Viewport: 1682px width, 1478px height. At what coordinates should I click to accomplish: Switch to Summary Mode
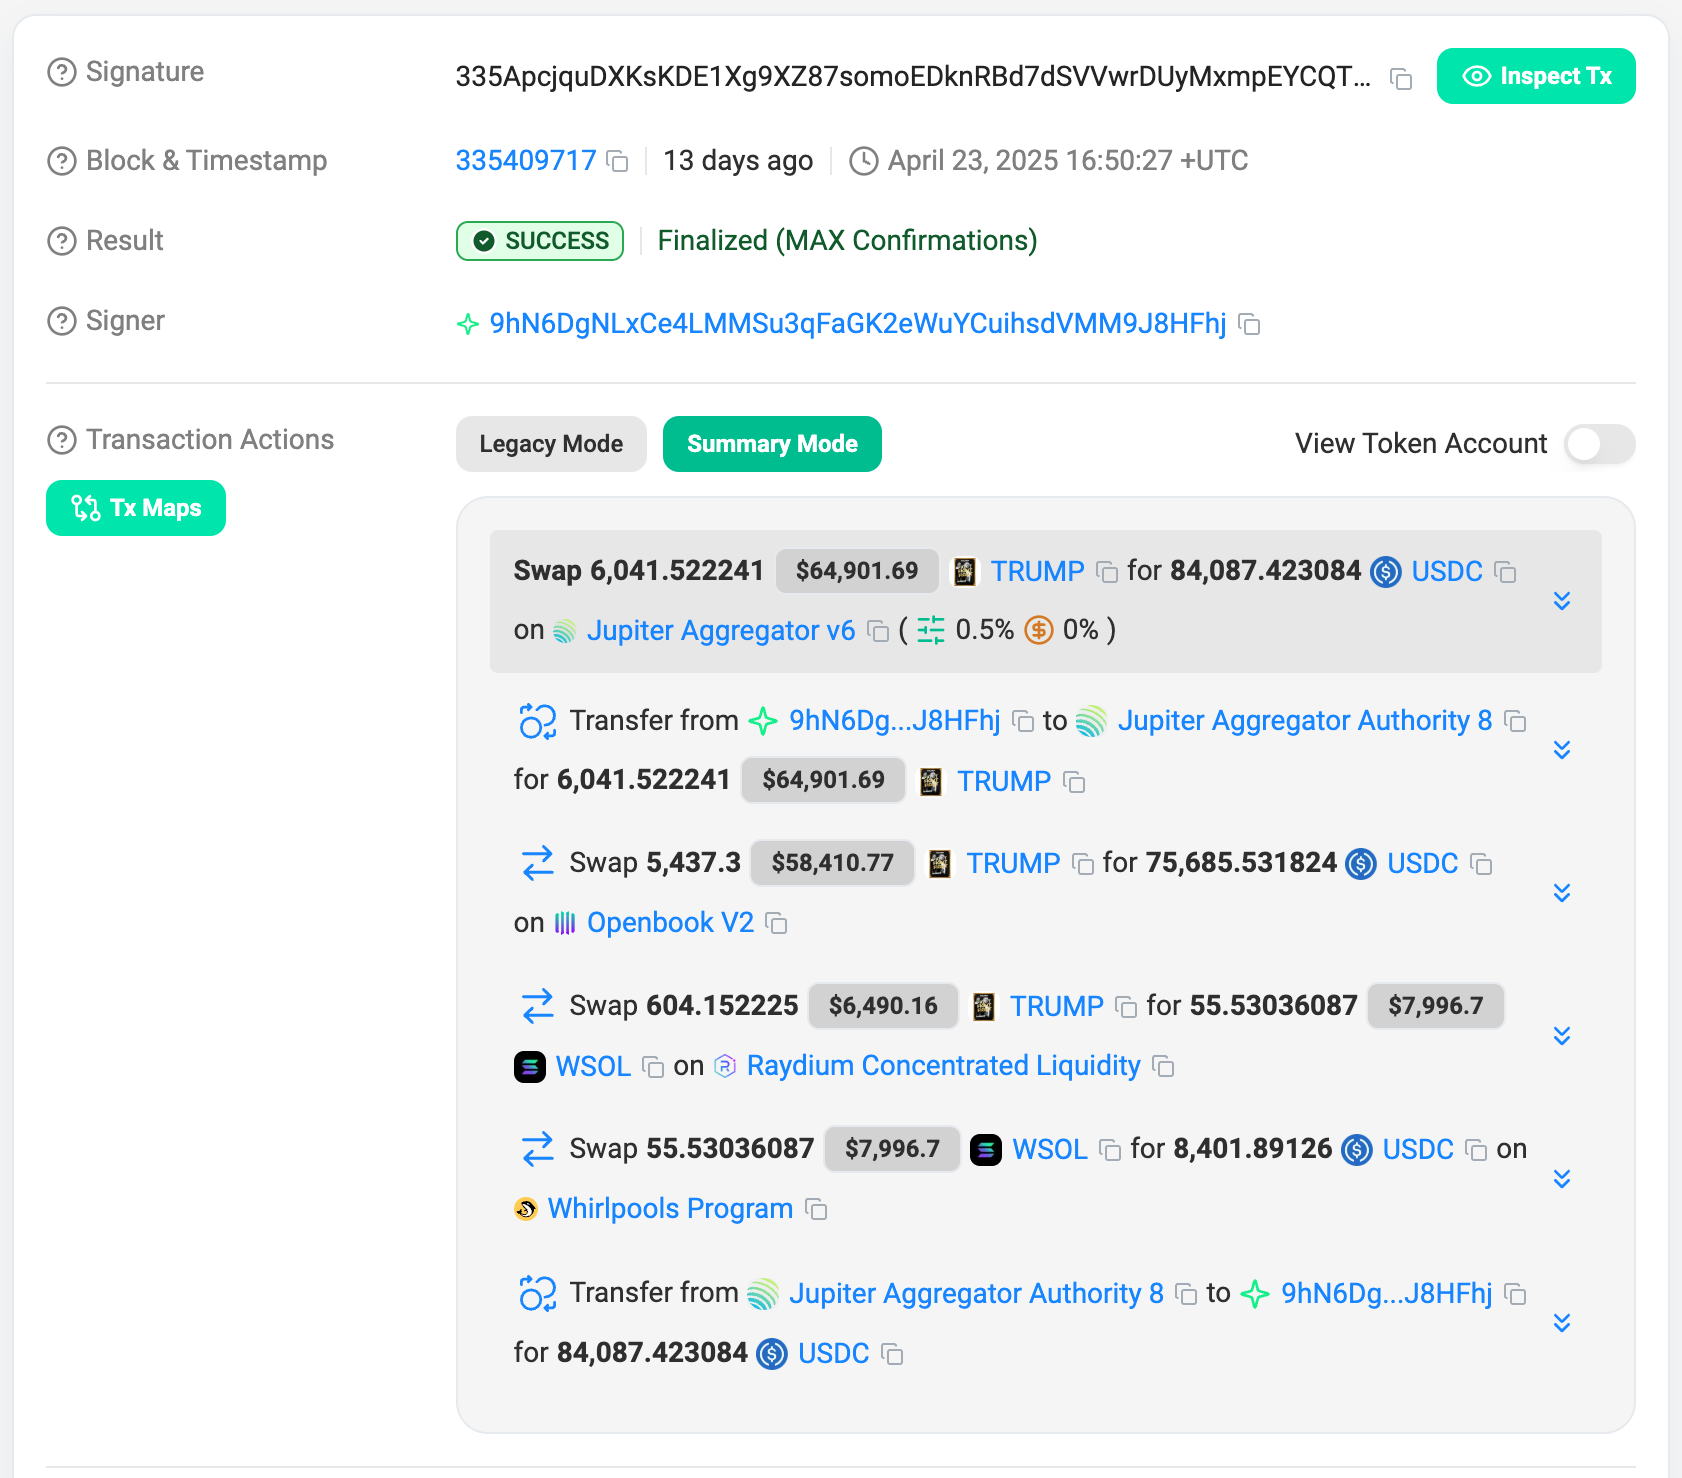click(x=772, y=444)
